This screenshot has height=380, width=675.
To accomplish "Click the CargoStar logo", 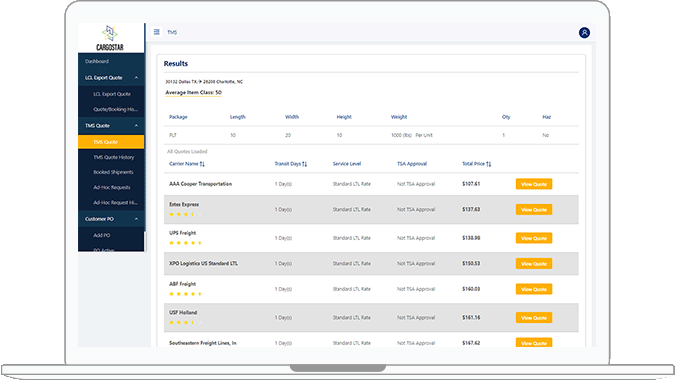I will coord(110,38).
